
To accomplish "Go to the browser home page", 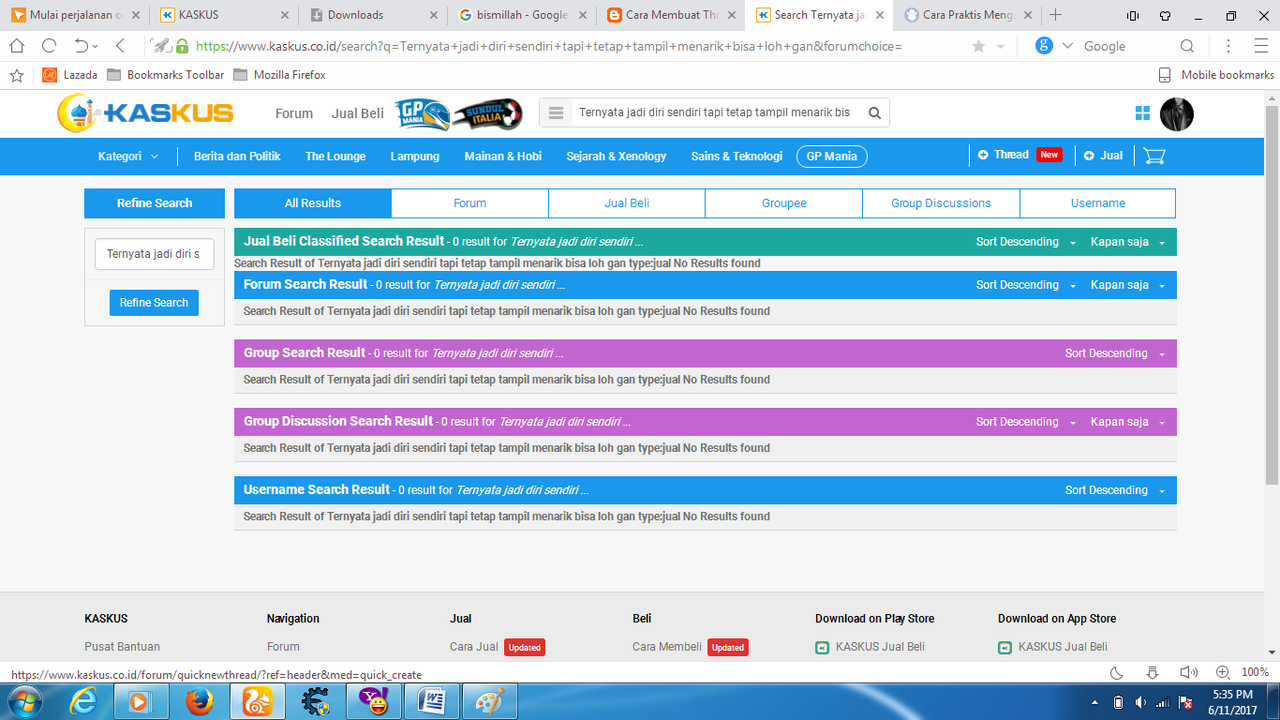I will (16, 46).
